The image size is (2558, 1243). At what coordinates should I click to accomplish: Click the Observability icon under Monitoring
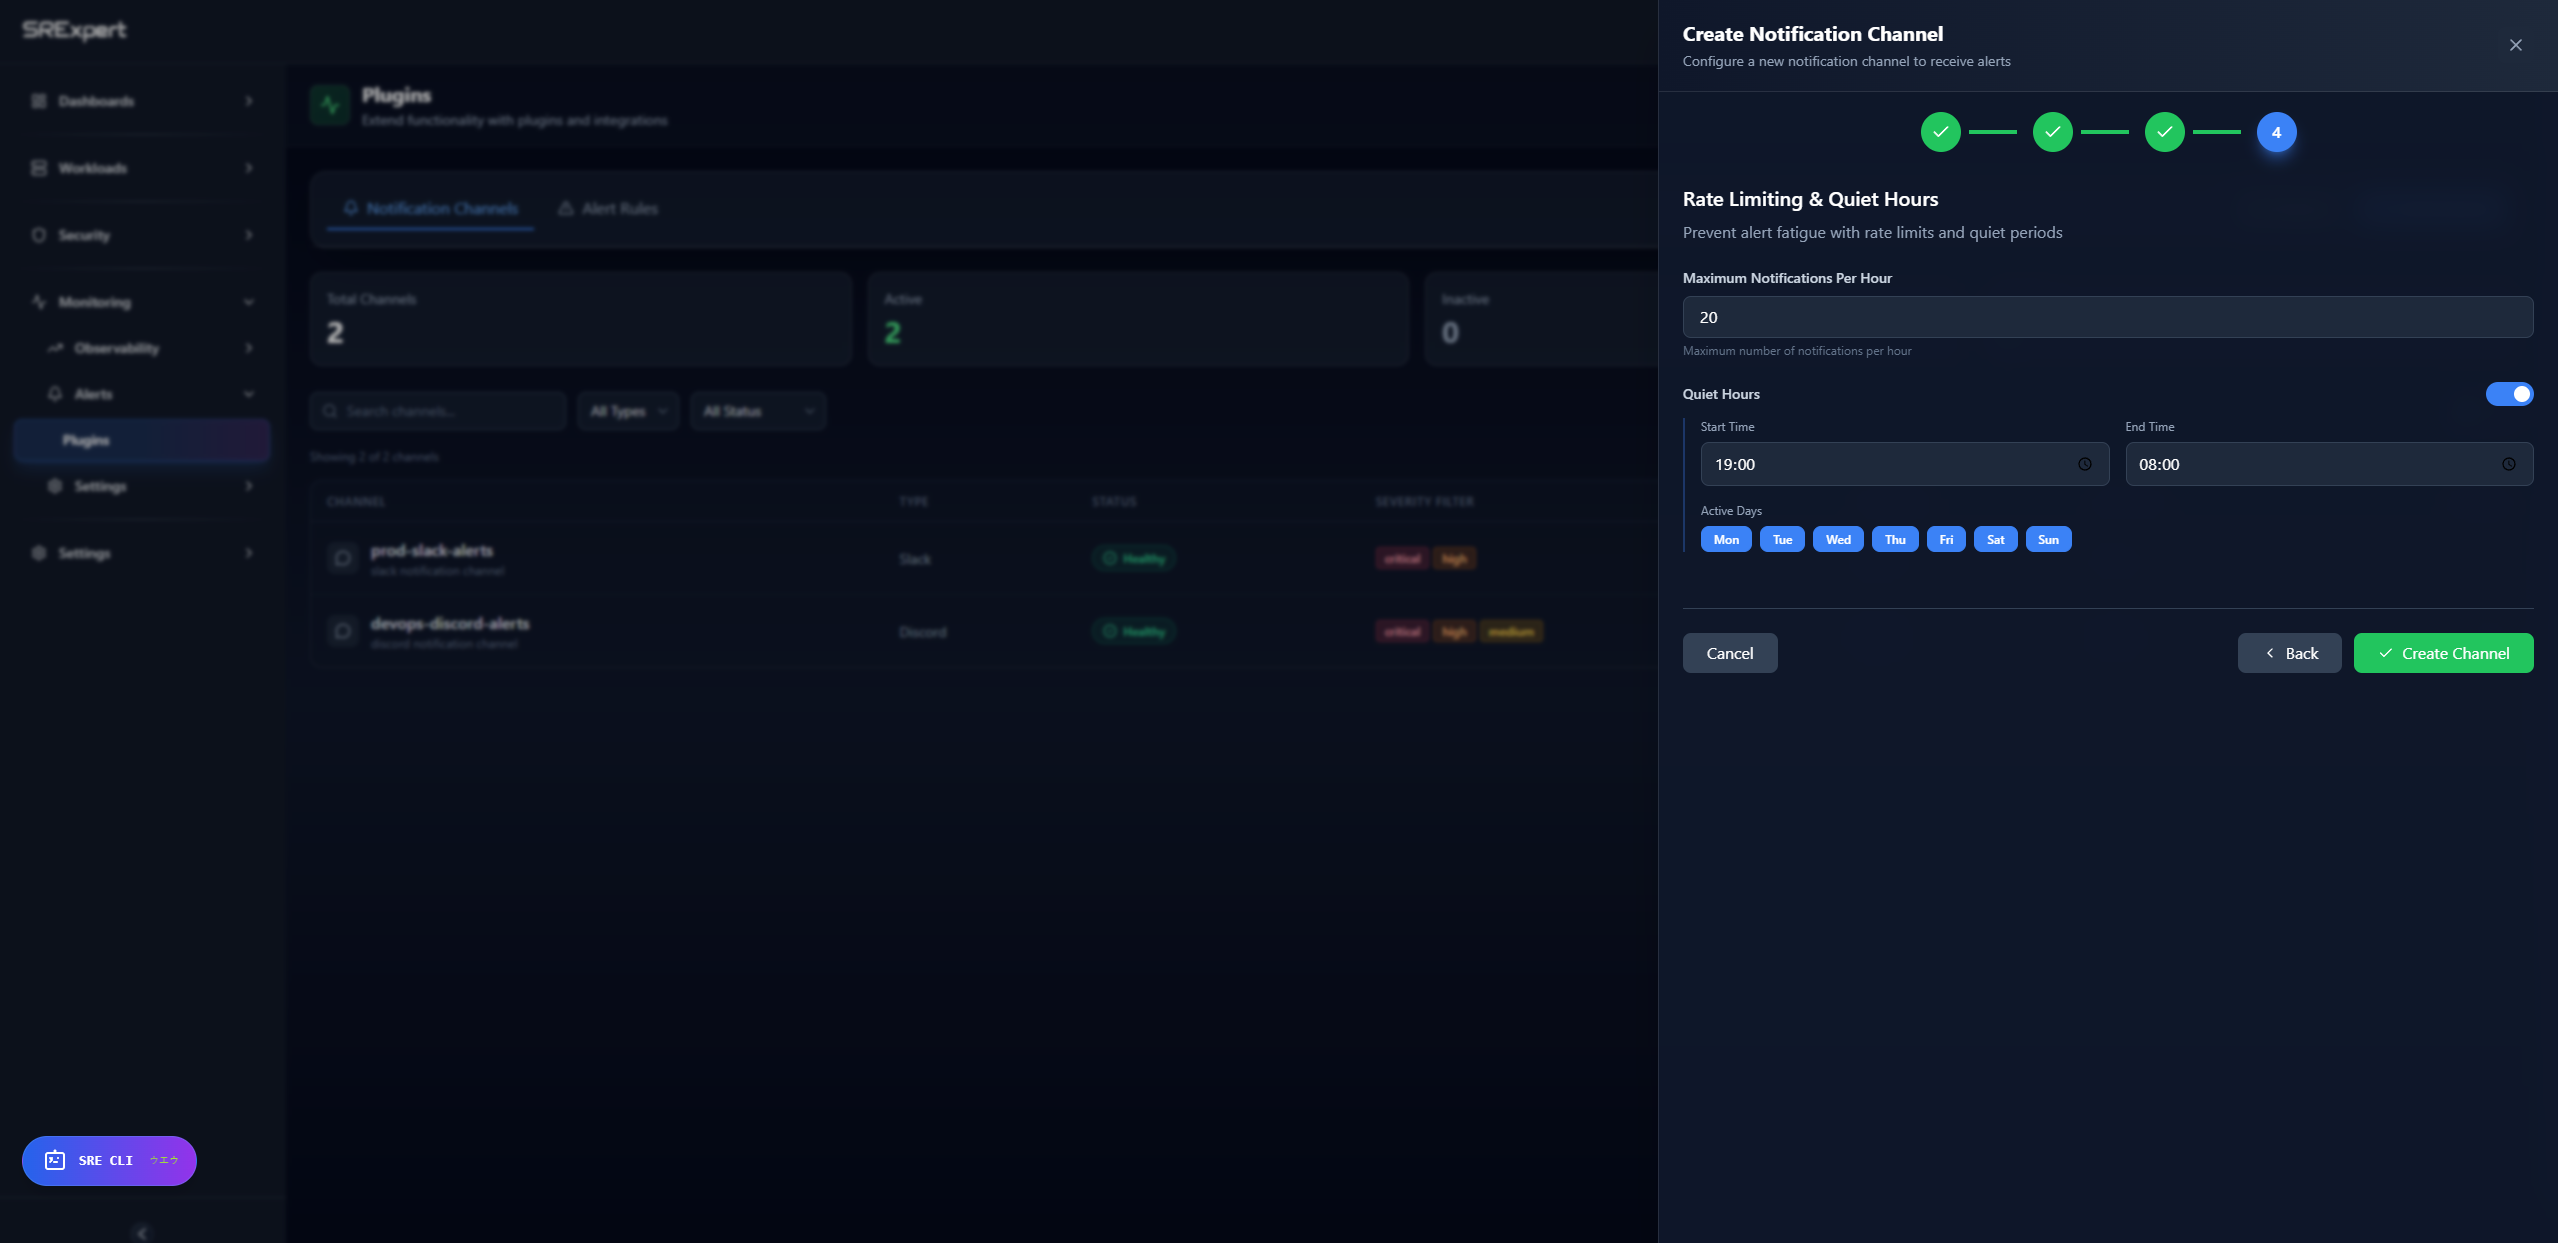[55, 347]
